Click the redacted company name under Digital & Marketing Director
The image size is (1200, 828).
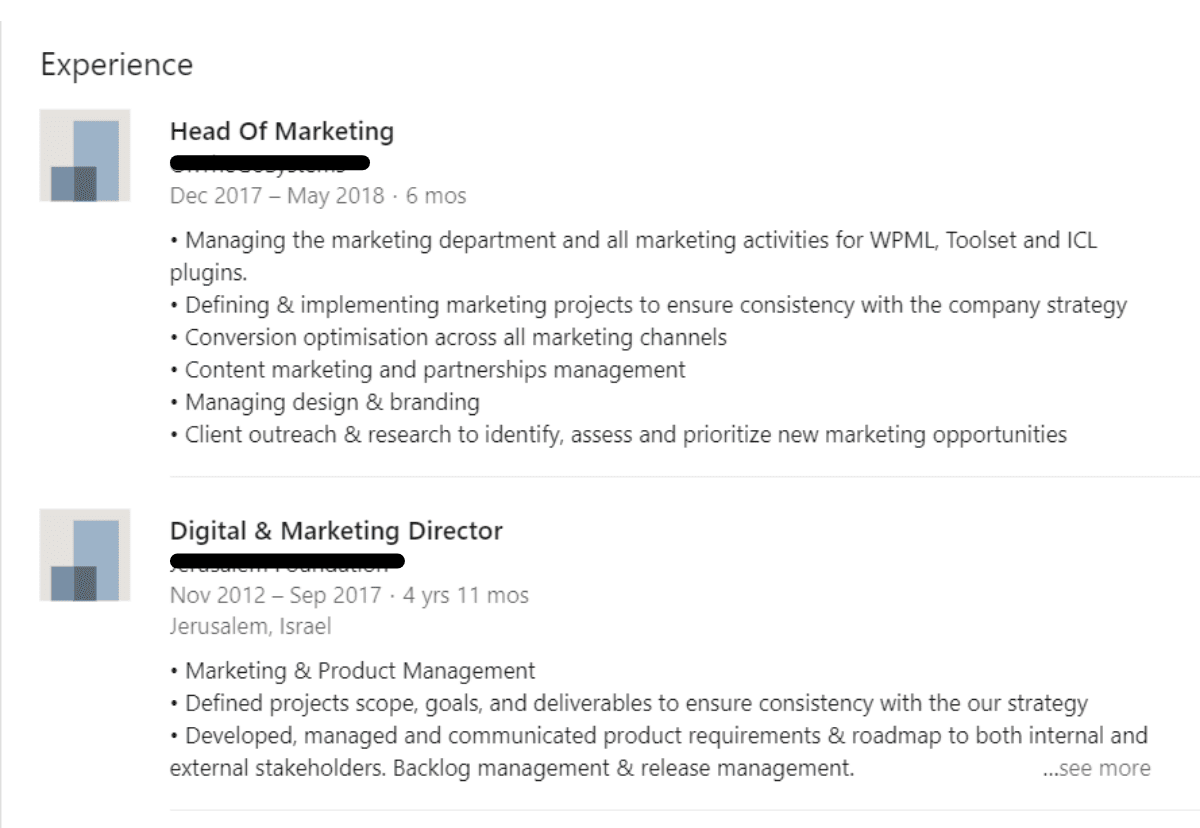tap(287, 562)
